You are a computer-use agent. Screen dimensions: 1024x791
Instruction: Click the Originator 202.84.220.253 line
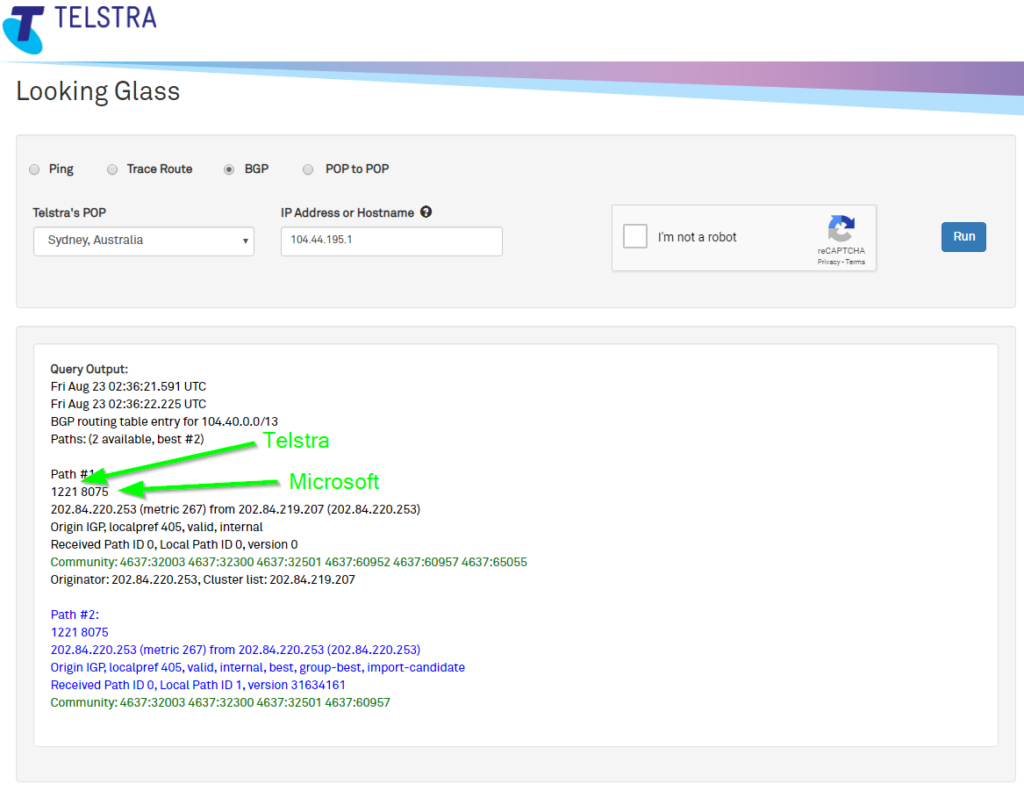click(x=202, y=580)
